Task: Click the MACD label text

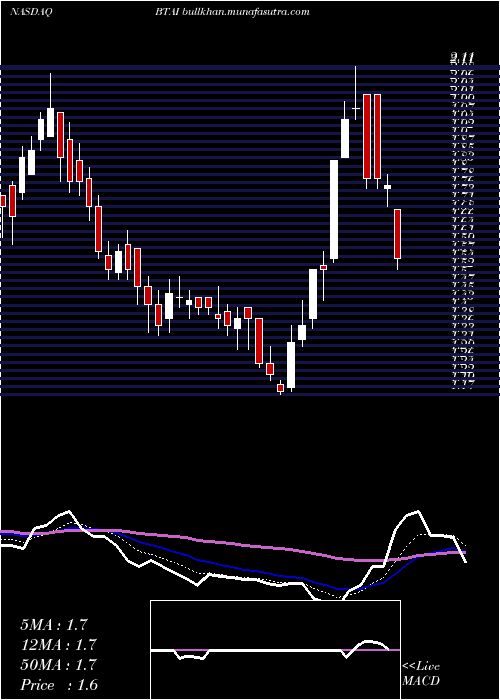Action: [421, 681]
